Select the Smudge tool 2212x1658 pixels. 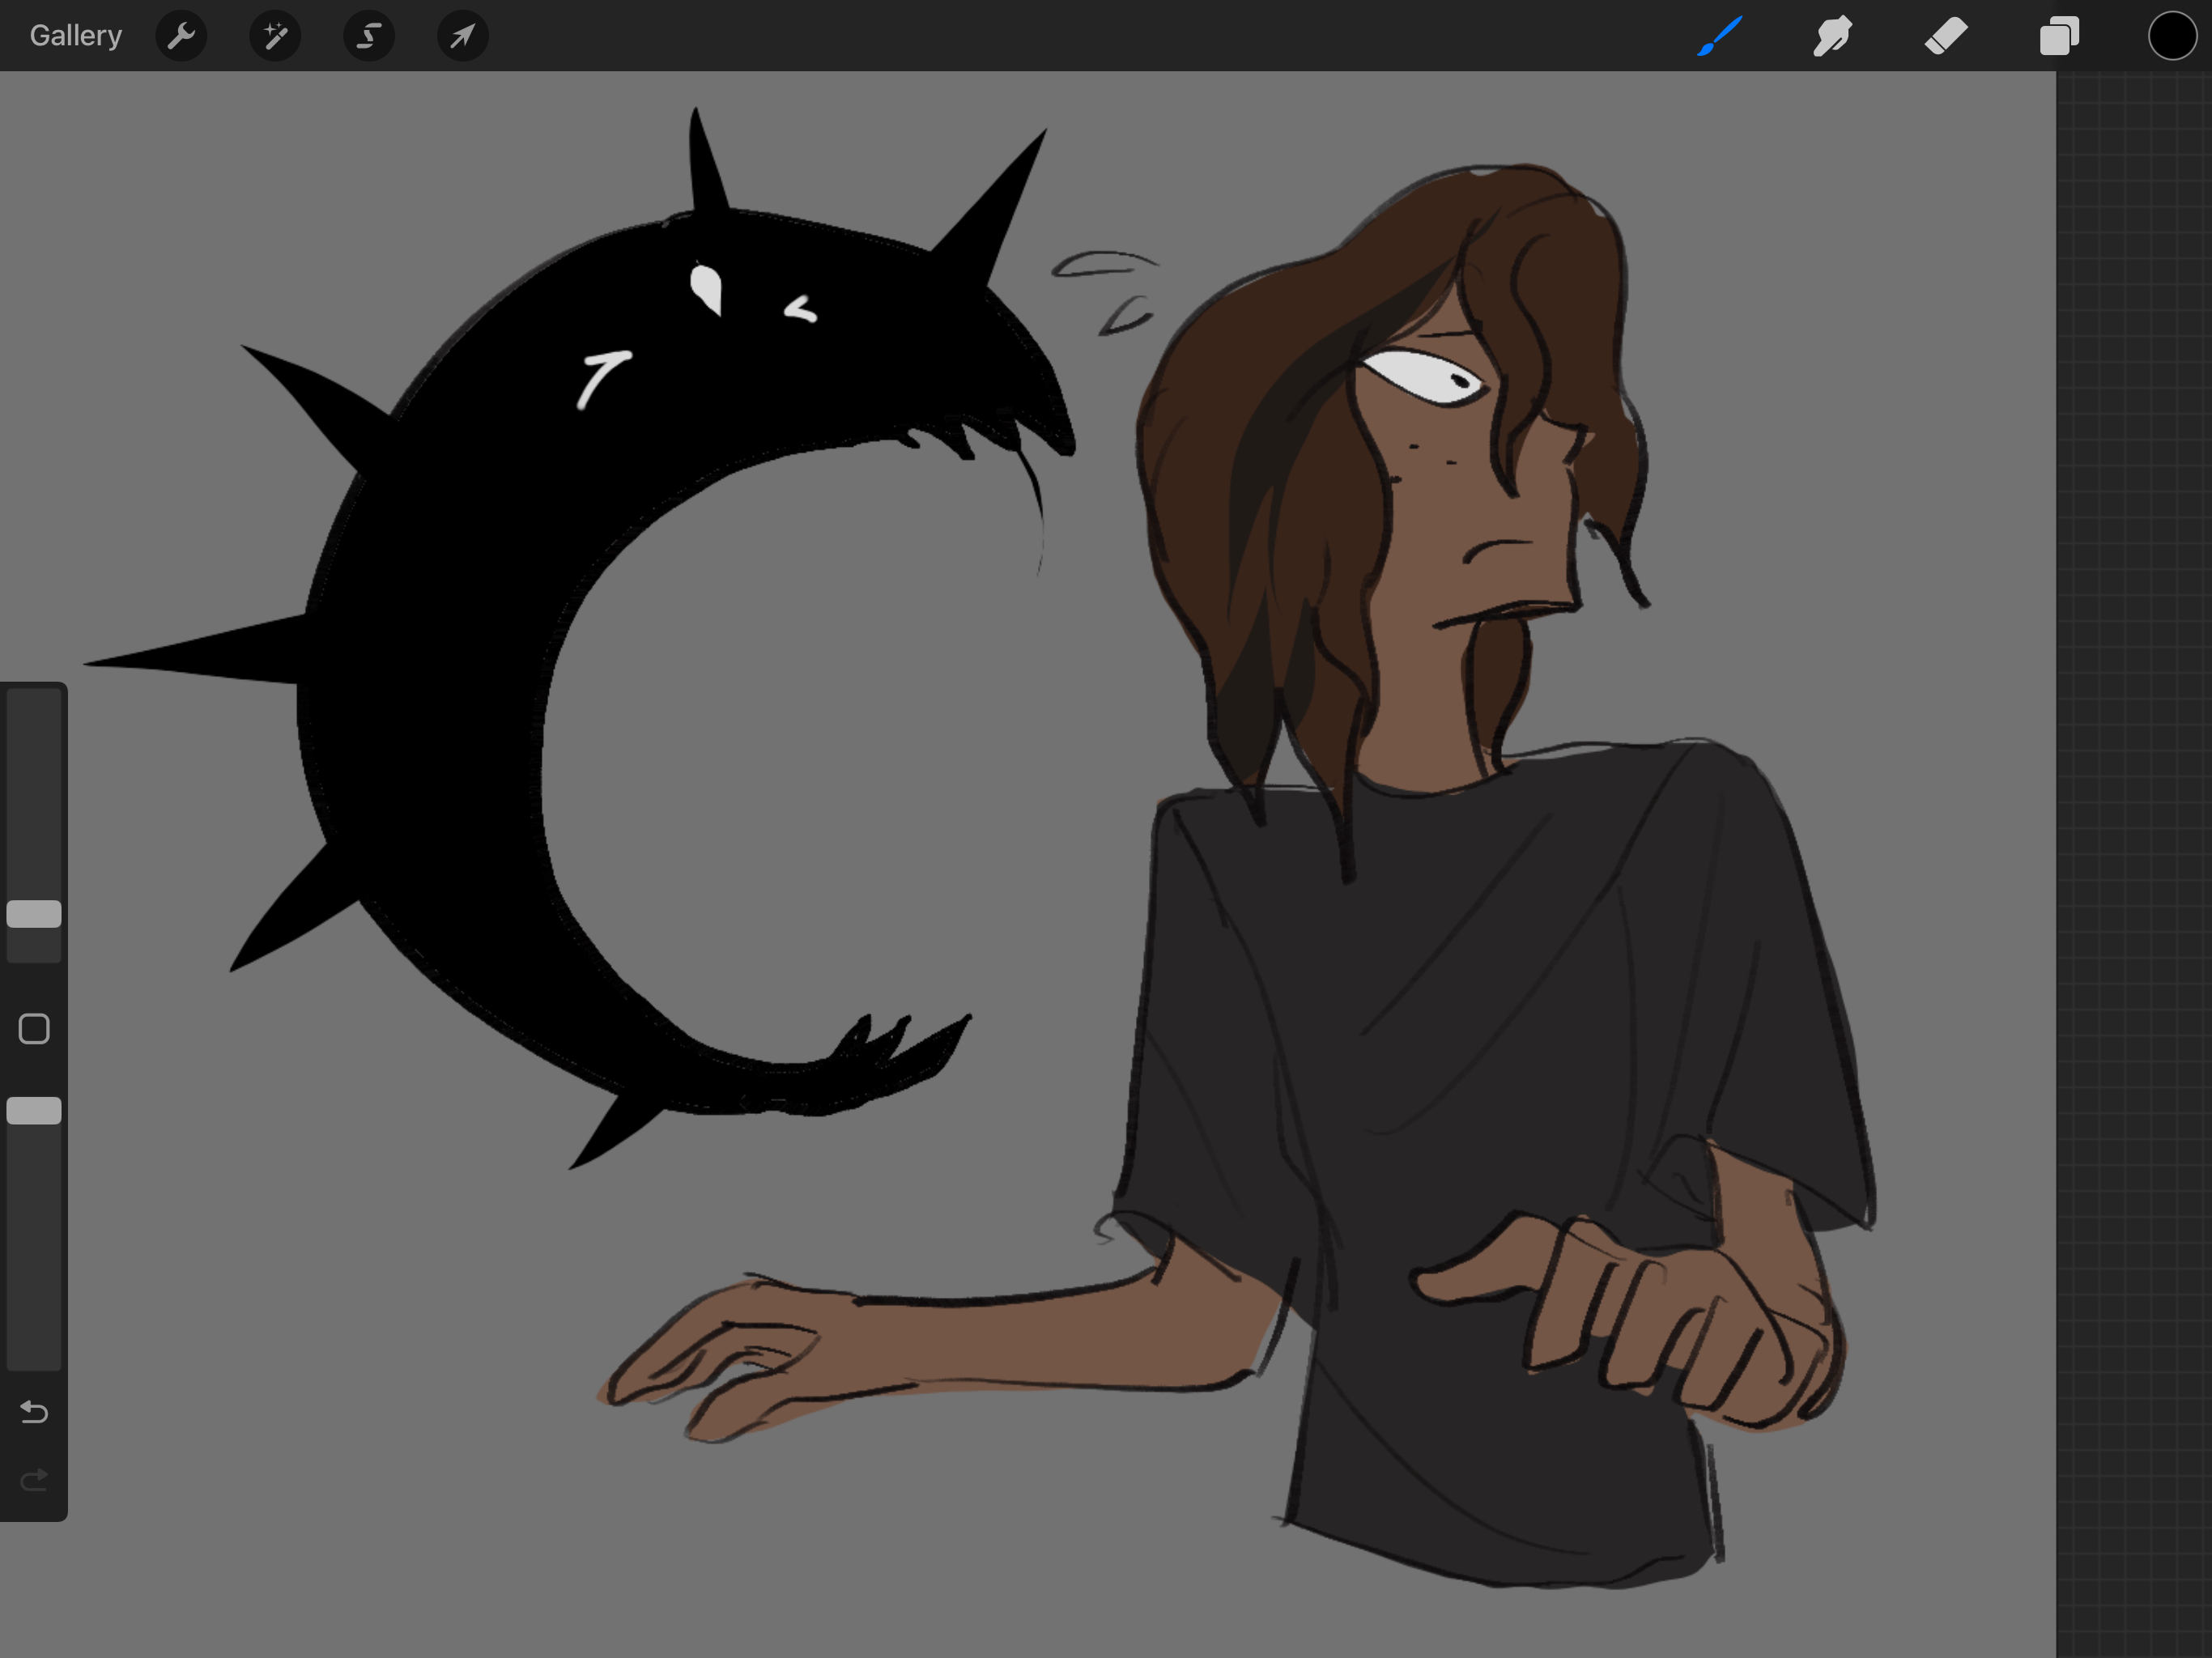point(1832,37)
